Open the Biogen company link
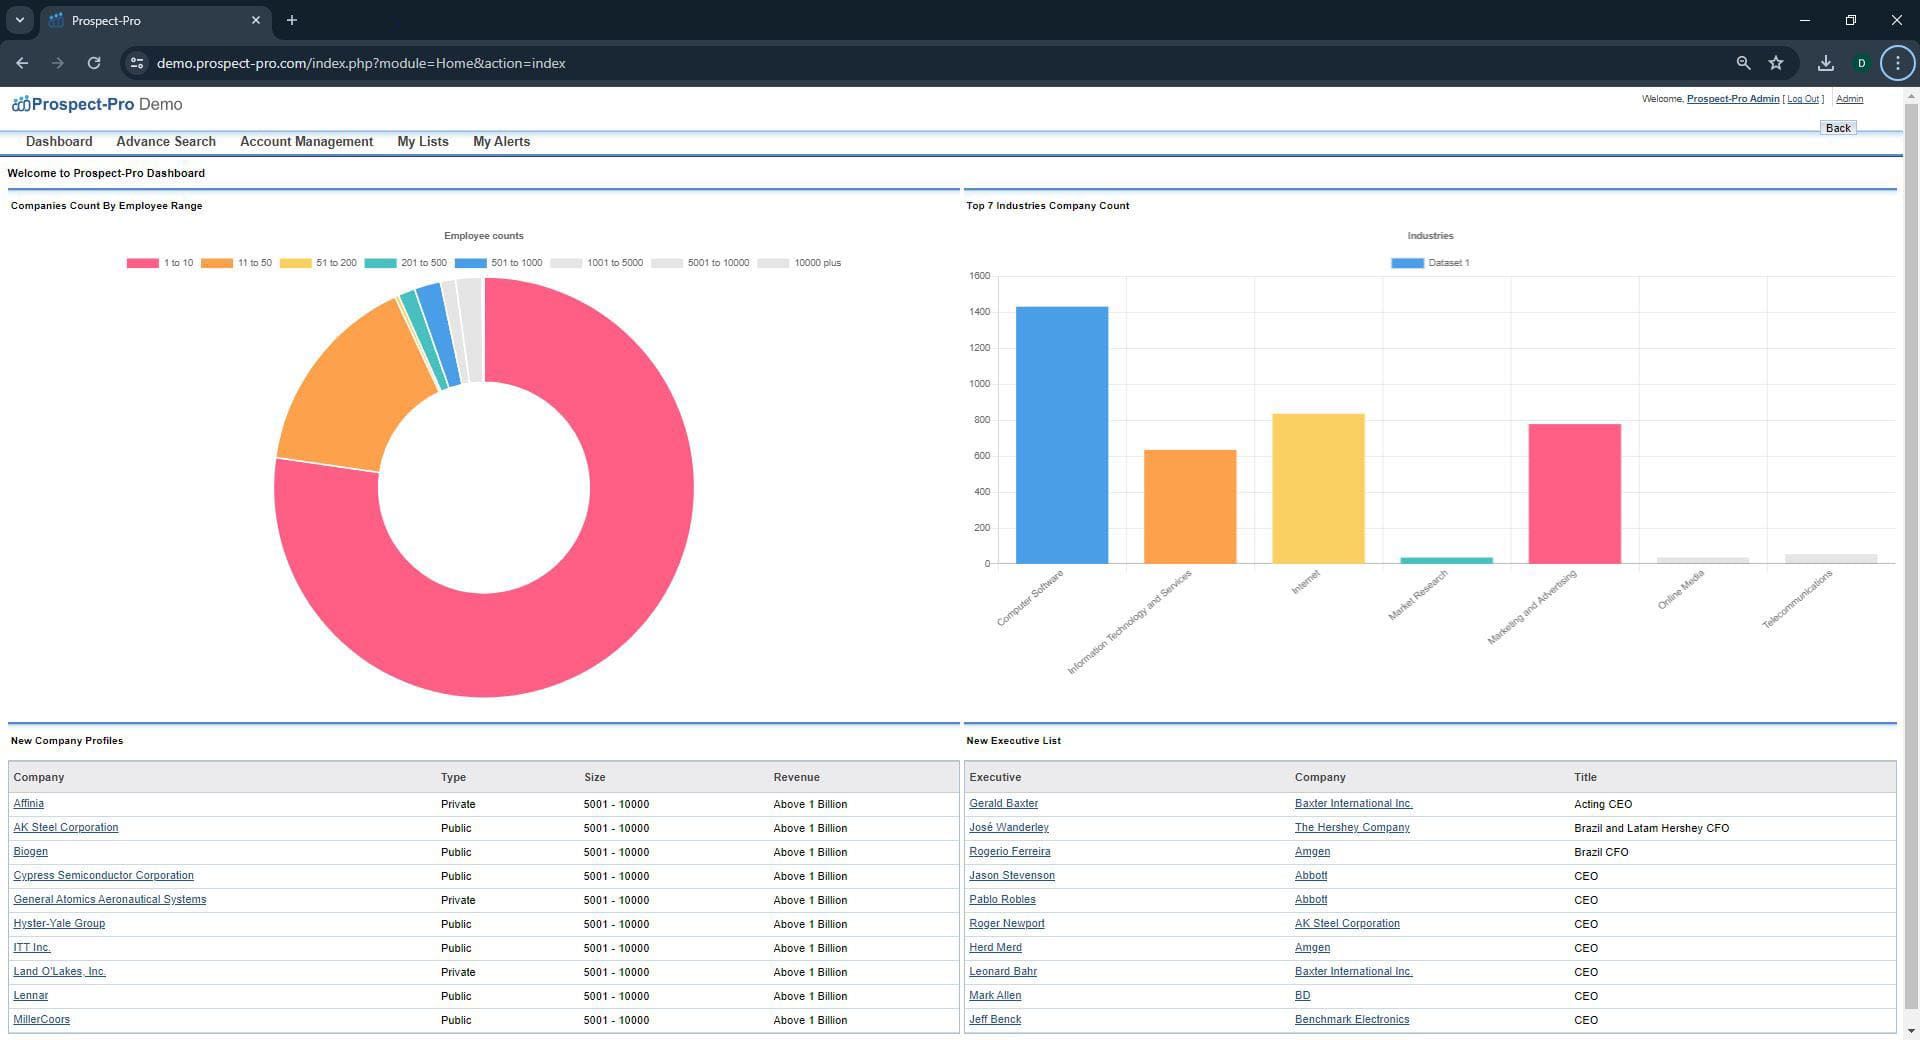Screen dimensions: 1920x1040 point(30,852)
